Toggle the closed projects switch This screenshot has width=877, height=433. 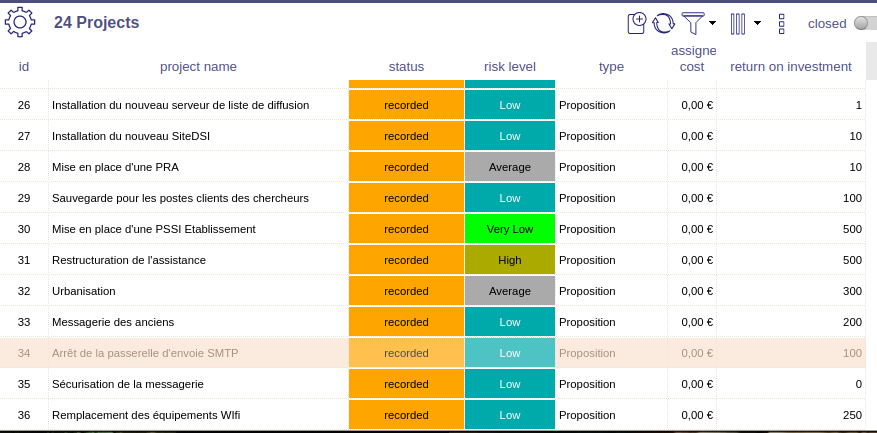[x=865, y=23]
